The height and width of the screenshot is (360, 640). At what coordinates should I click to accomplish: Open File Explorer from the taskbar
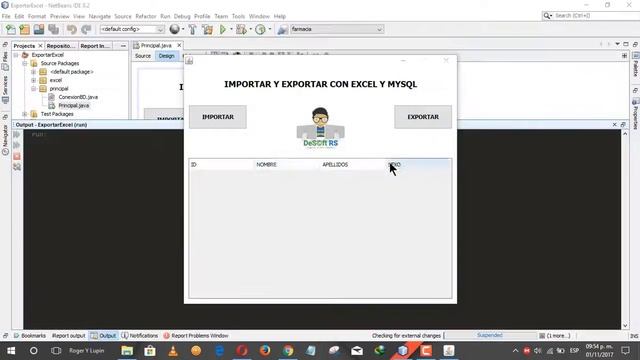(x=127, y=351)
